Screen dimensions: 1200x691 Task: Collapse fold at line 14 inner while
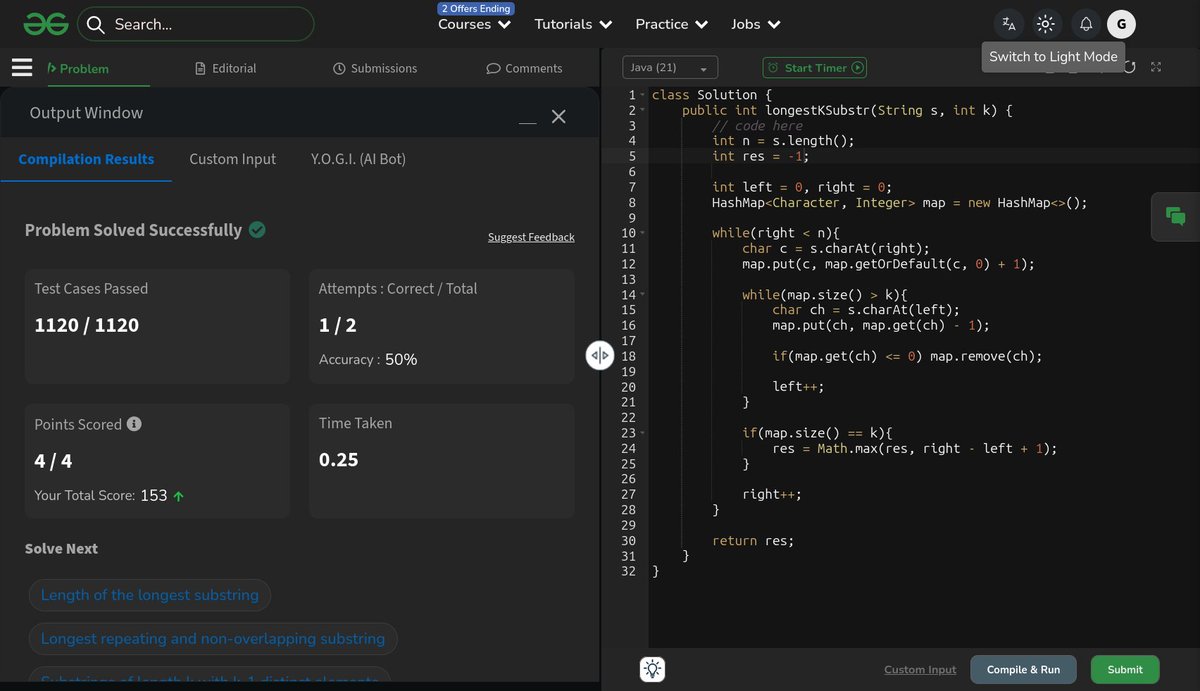pos(643,295)
